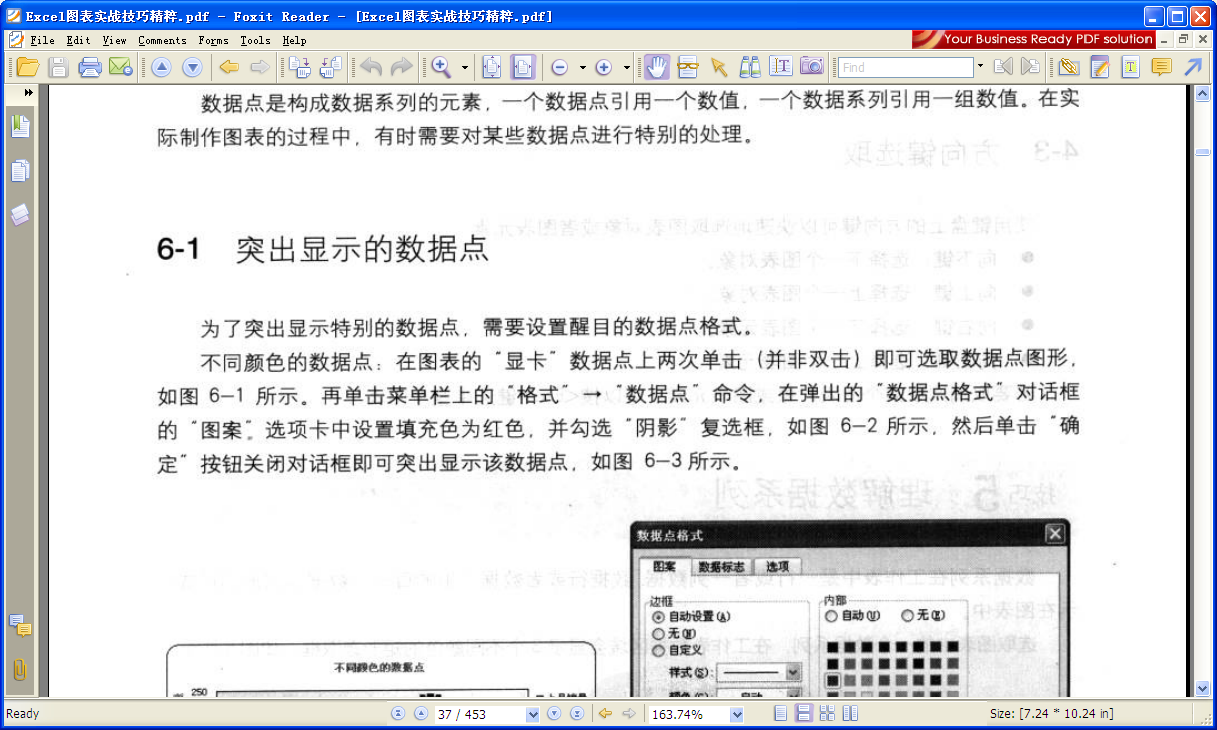The height and width of the screenshot is (730, 1217).
Task: Open the Find options dropdown arrow
Action: coord(980,67)
